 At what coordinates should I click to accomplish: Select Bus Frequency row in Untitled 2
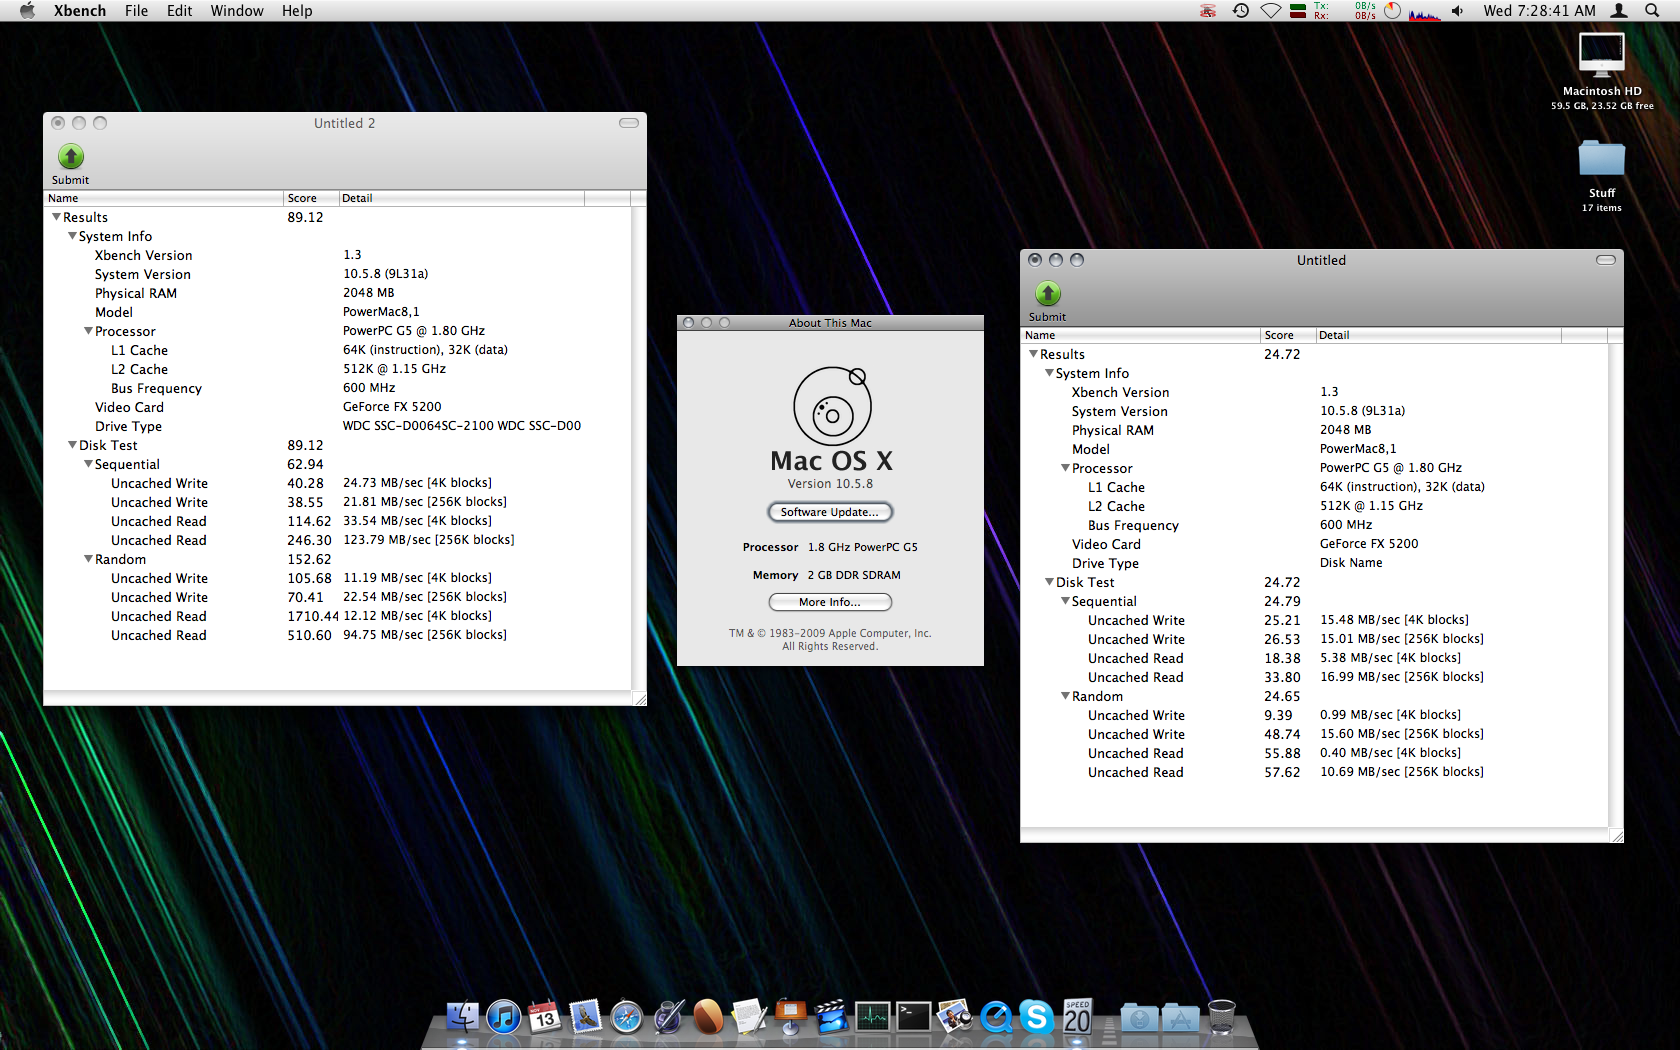pos(338,388)
